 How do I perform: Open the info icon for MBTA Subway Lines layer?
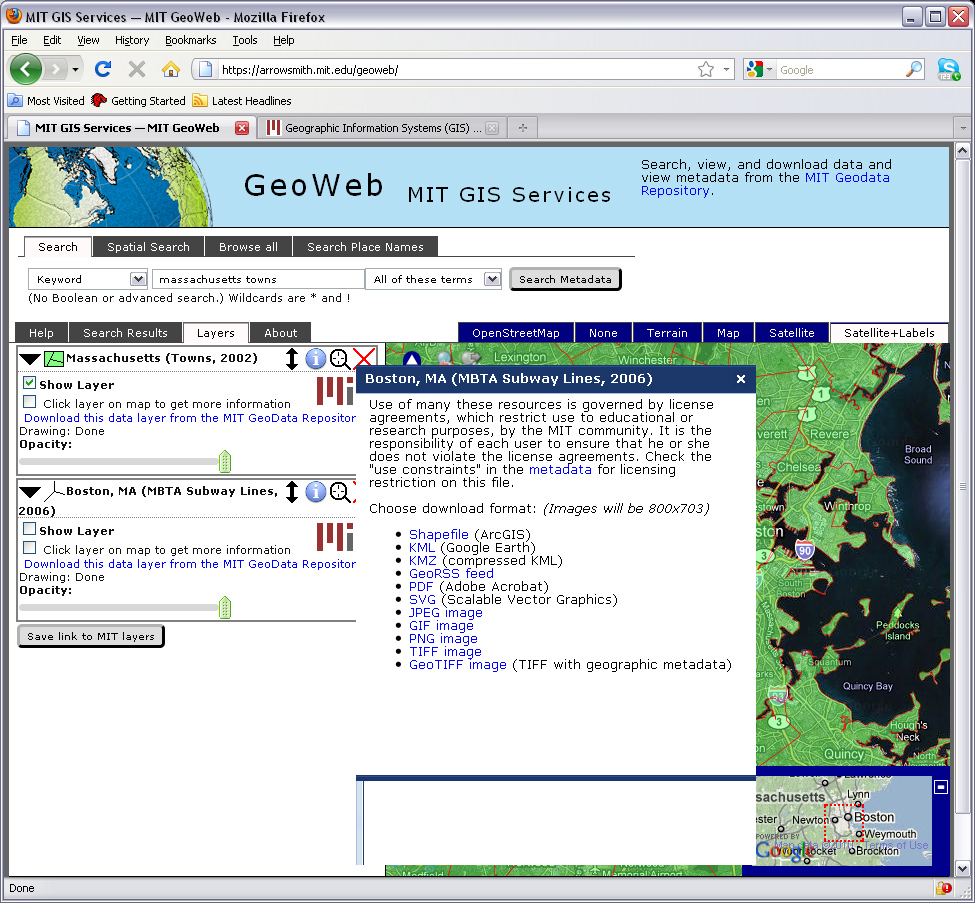point(316,491)
